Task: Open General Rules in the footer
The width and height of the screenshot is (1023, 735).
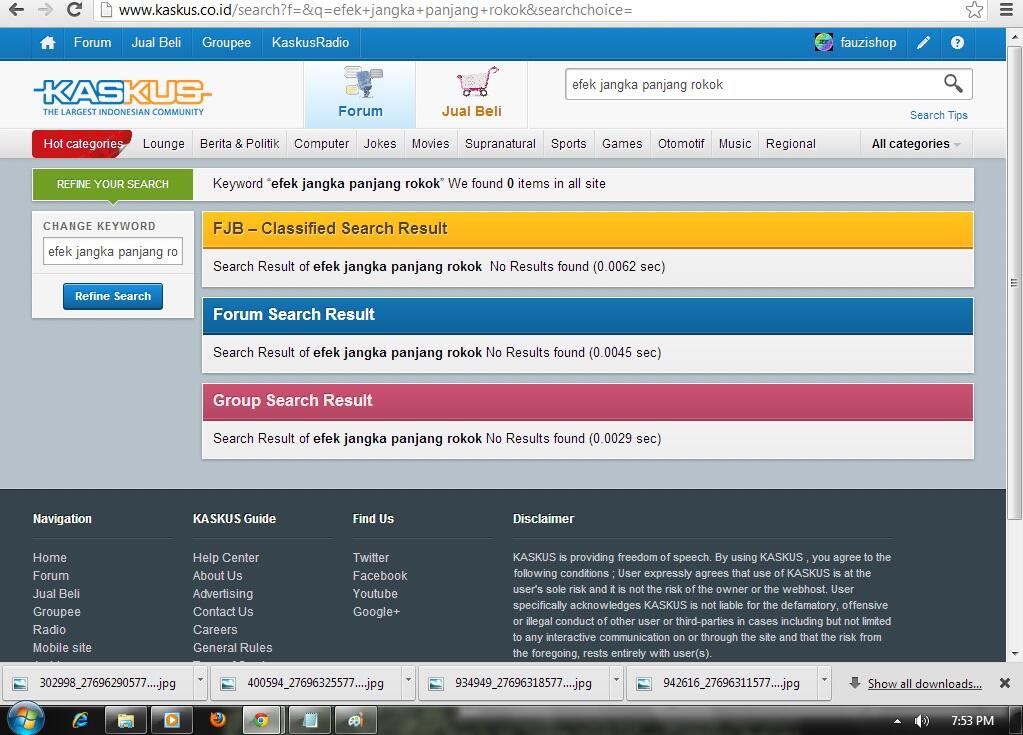Action: click(x=232, y=648)
